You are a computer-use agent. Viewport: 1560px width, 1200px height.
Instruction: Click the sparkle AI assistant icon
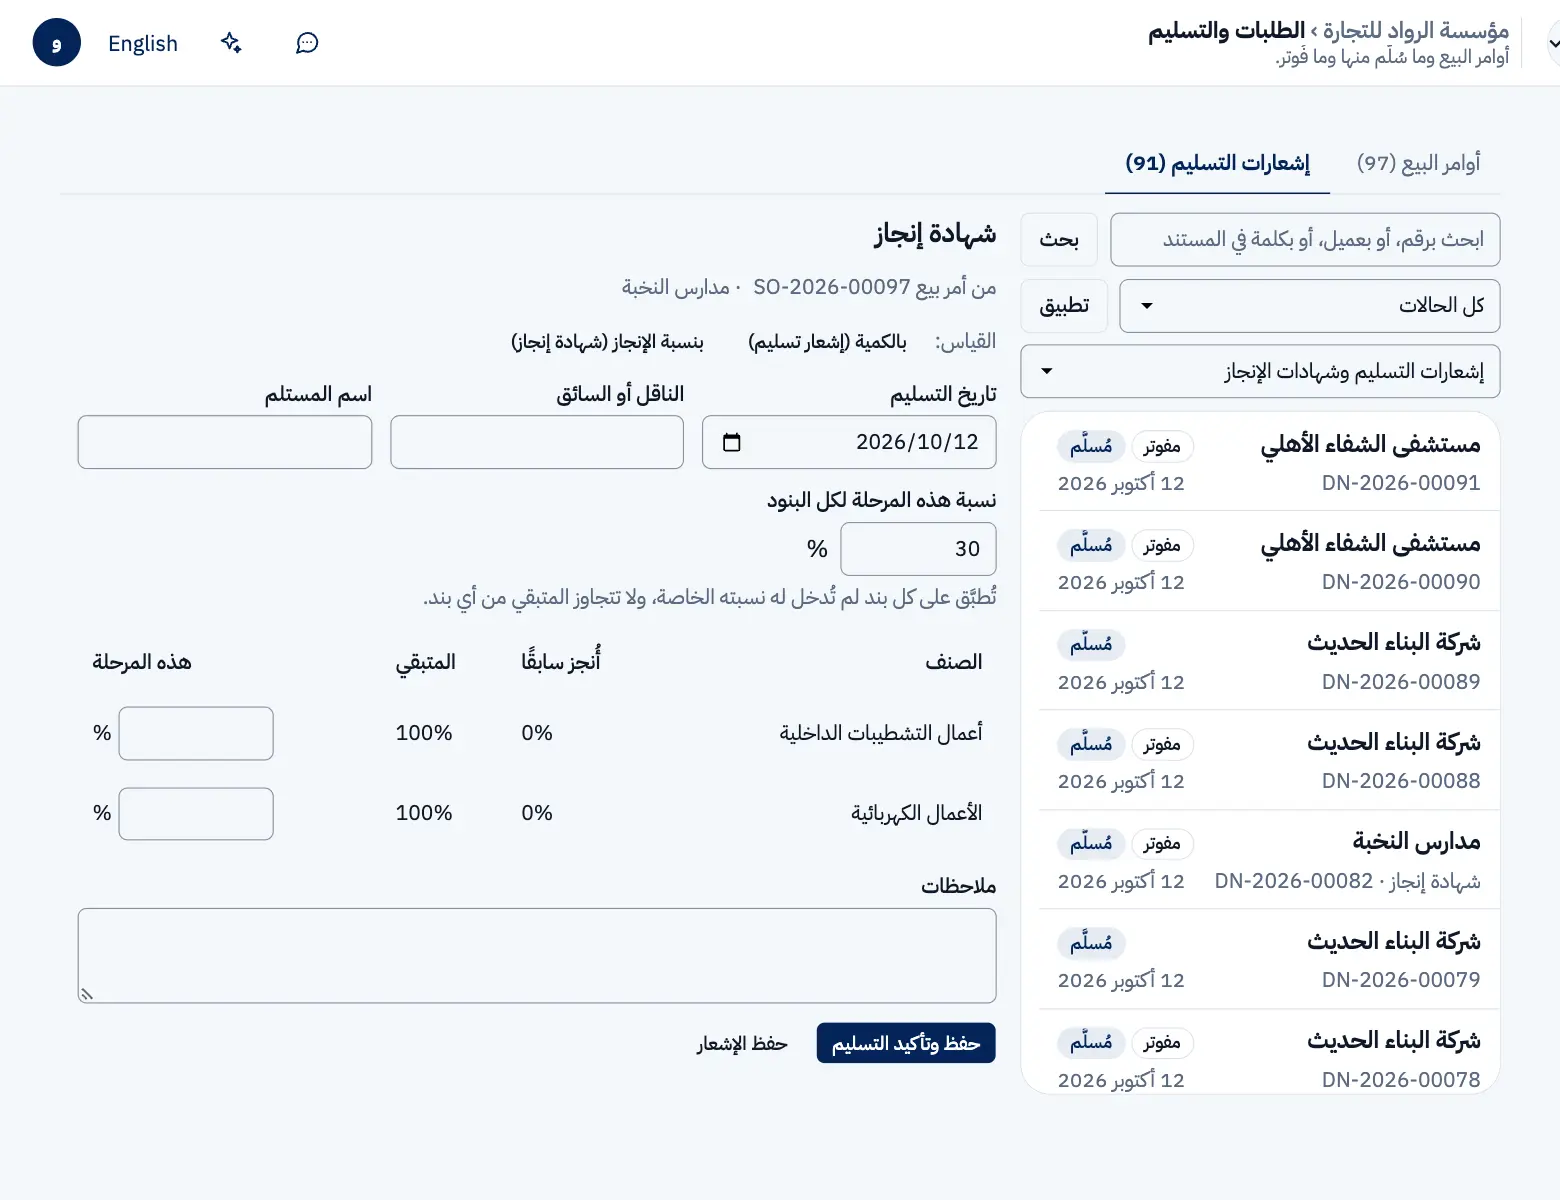[231, 43]
